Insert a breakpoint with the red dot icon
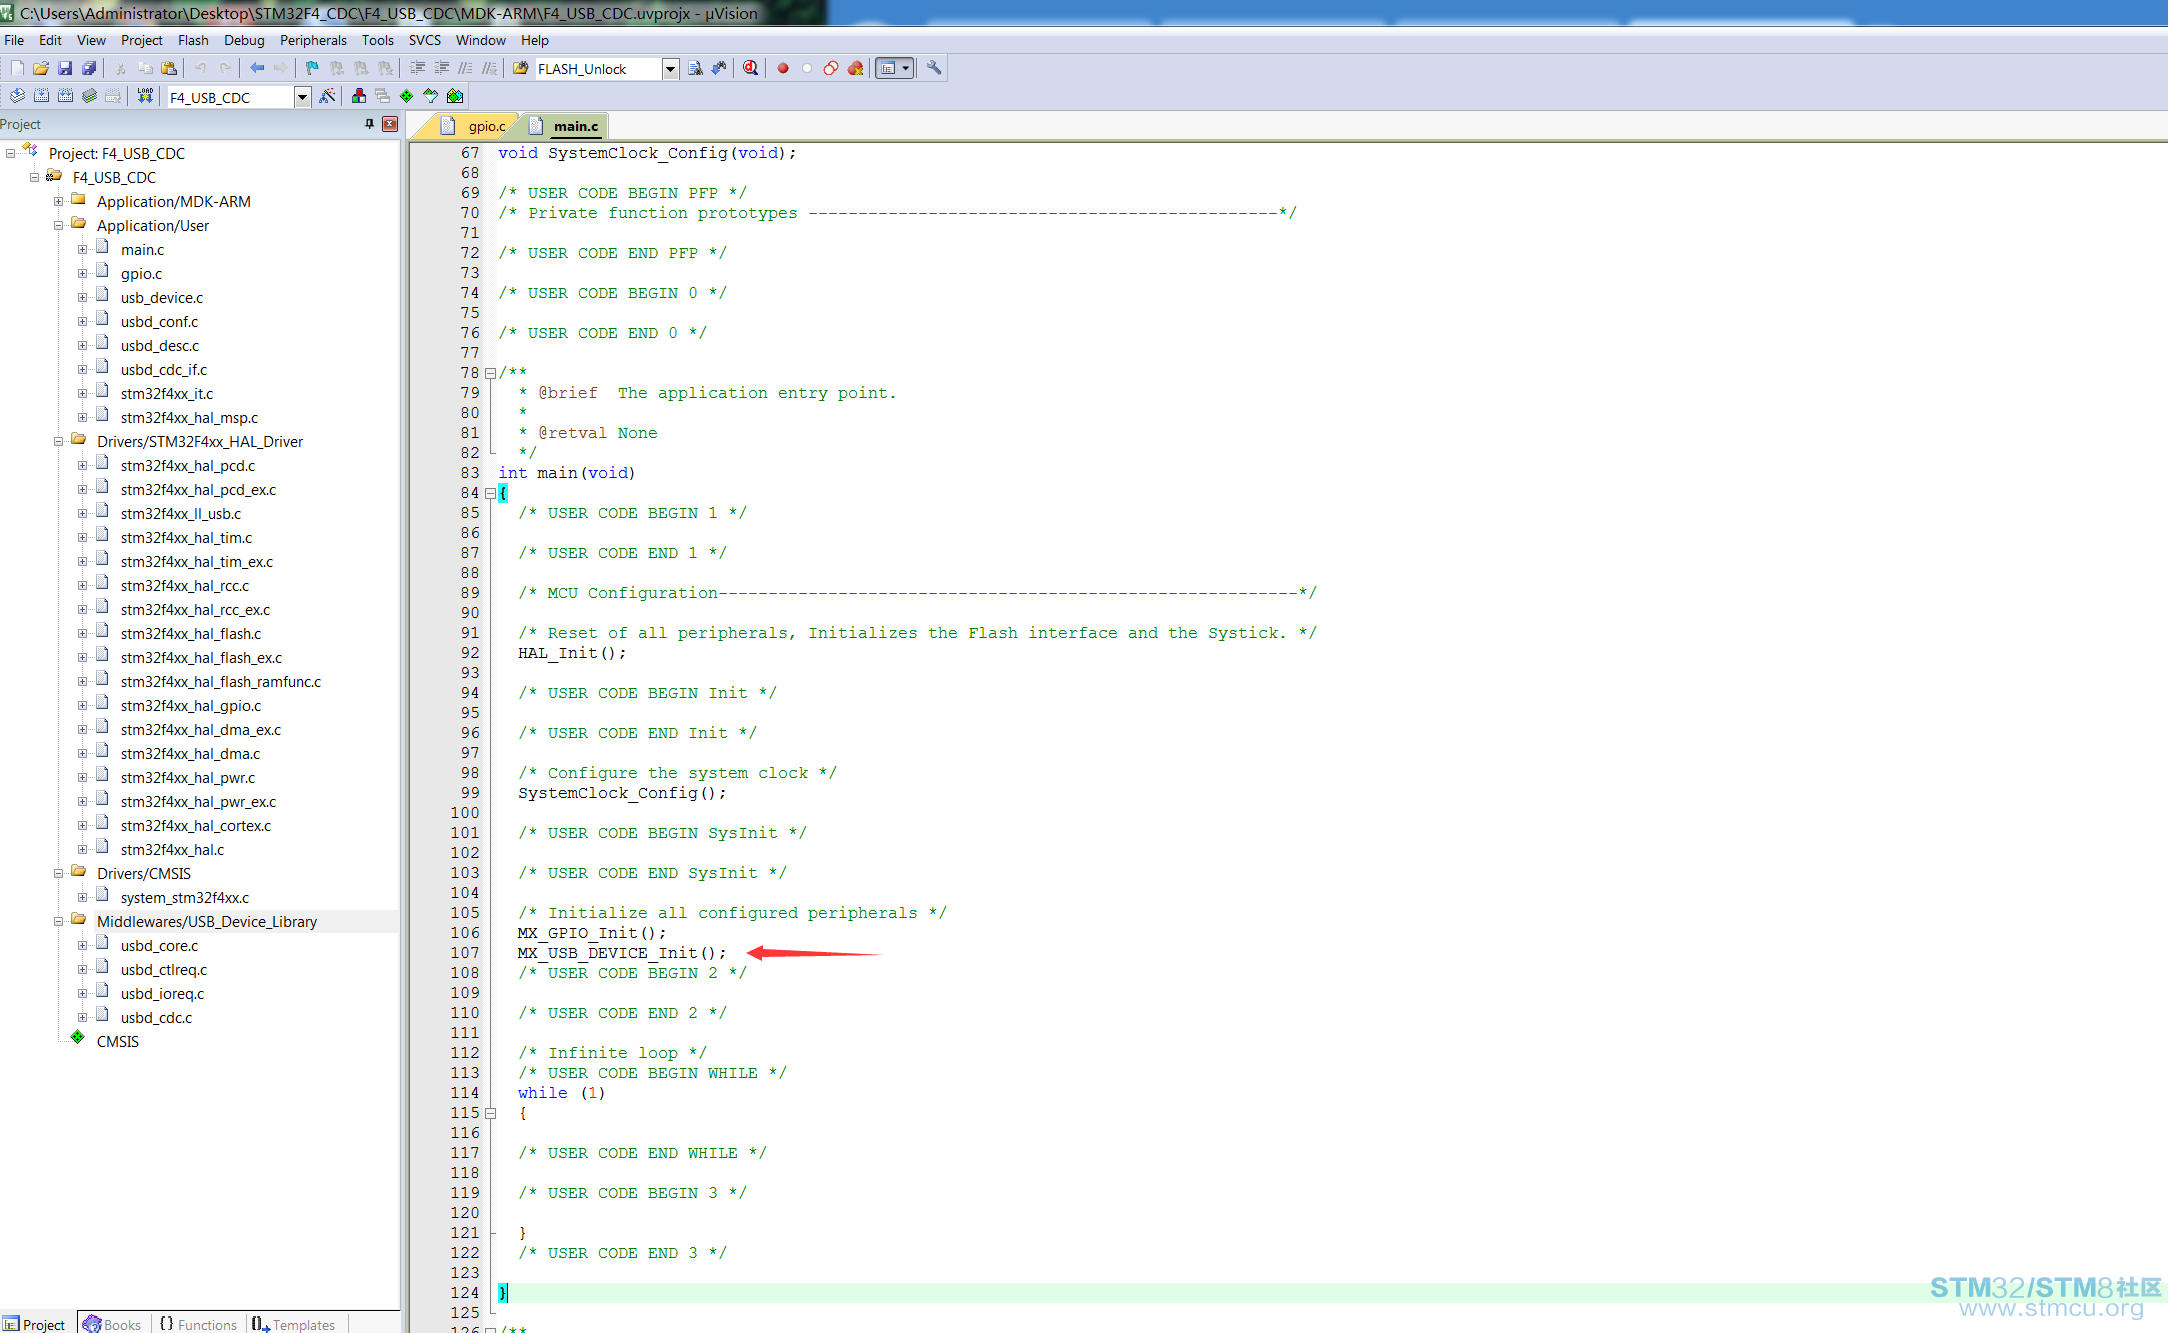The width and height of the screenshot is (2168, 1333). pyautogui.click(x=783, y=68)
